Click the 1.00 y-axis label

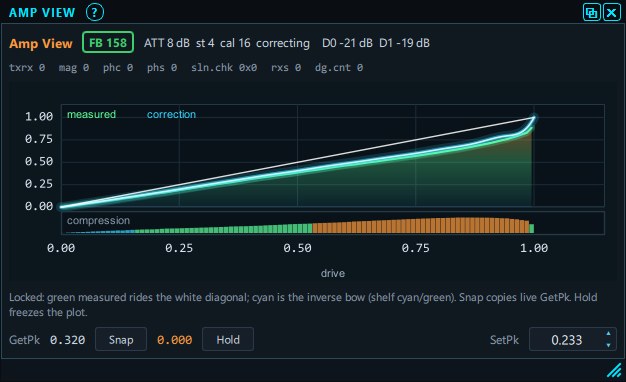tap(39, 117)
